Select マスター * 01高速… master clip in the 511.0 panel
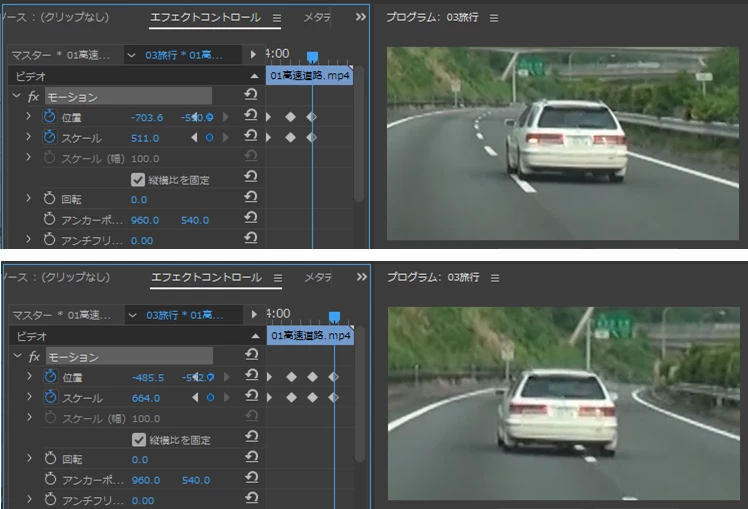Screen dimensions: 748x509 (61, 55)
